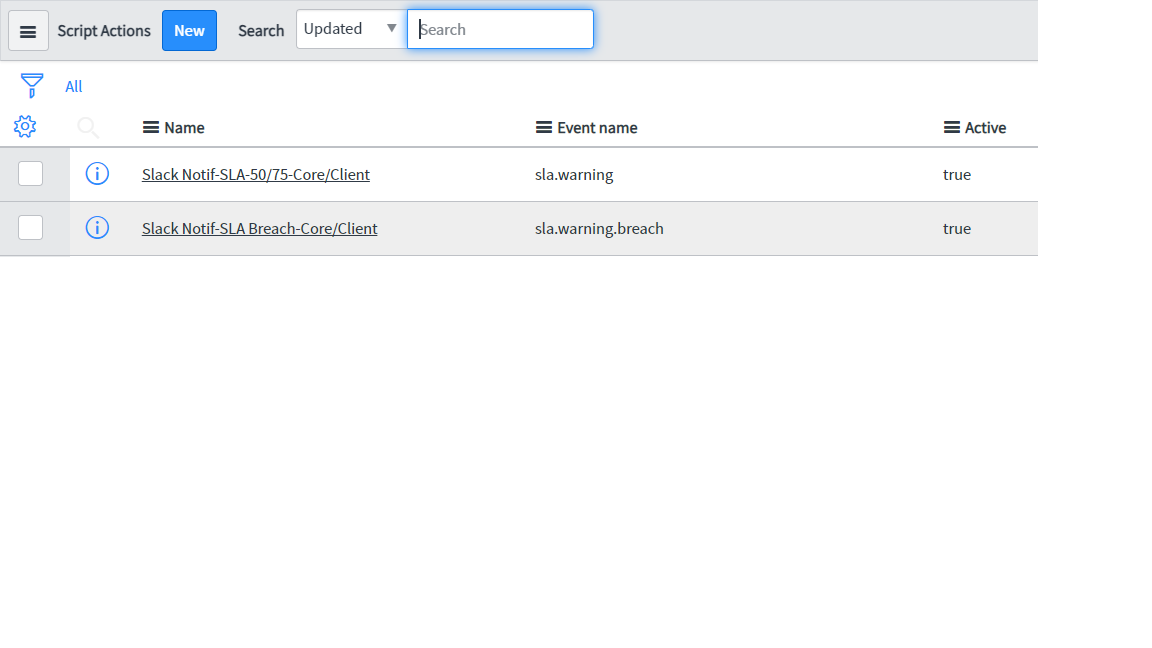Open Slack Notif-SLA-50/75-Core/Client record link
The width and height of the screenshot is (1152, 648).
pyautogui.click(x=256, y=175)
